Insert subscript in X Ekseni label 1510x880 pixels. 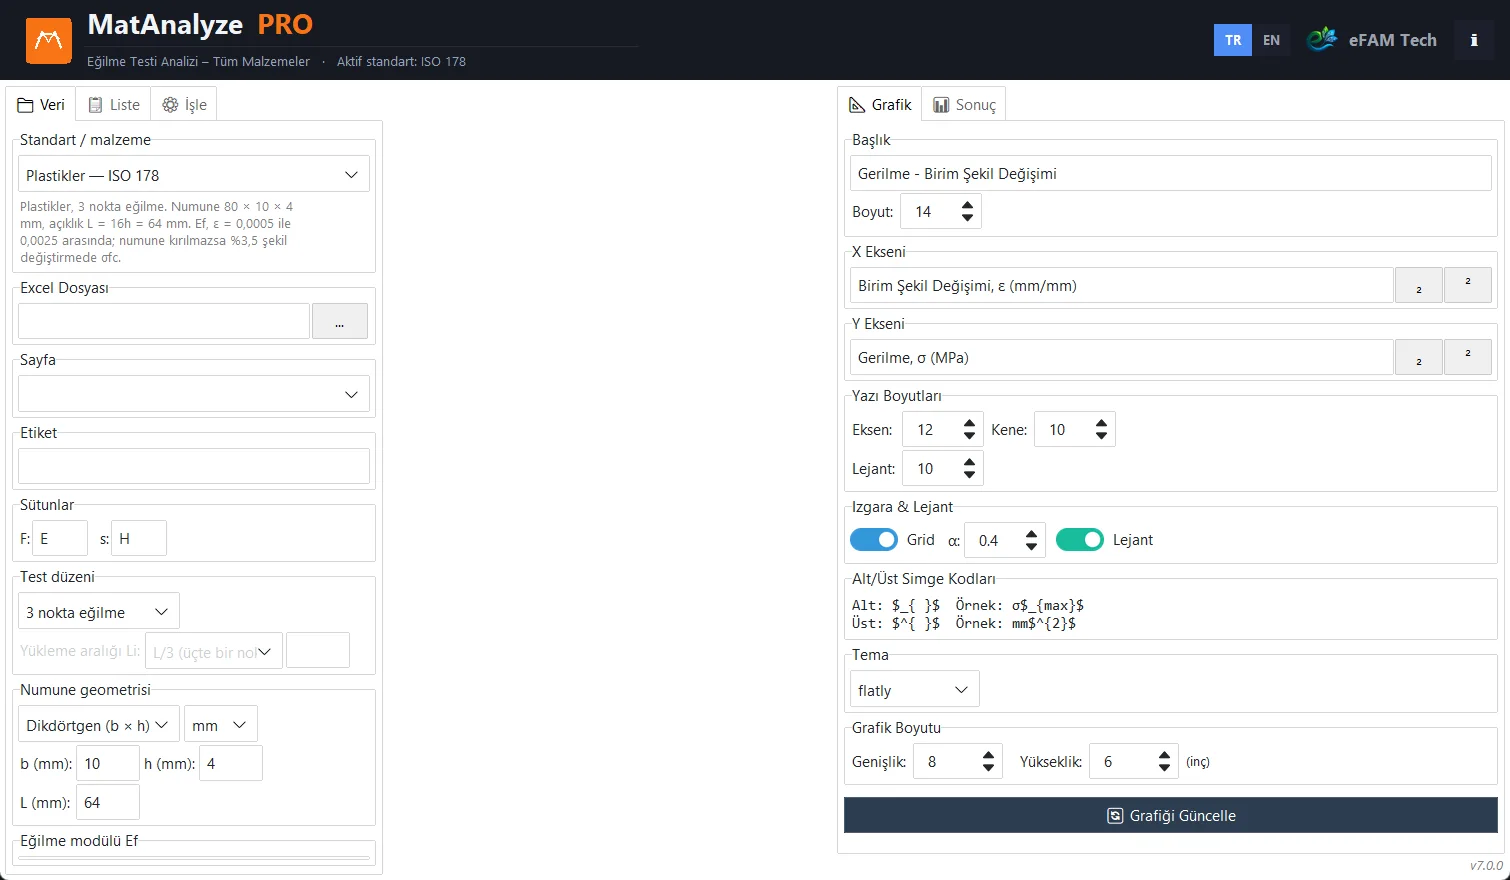1418,286
